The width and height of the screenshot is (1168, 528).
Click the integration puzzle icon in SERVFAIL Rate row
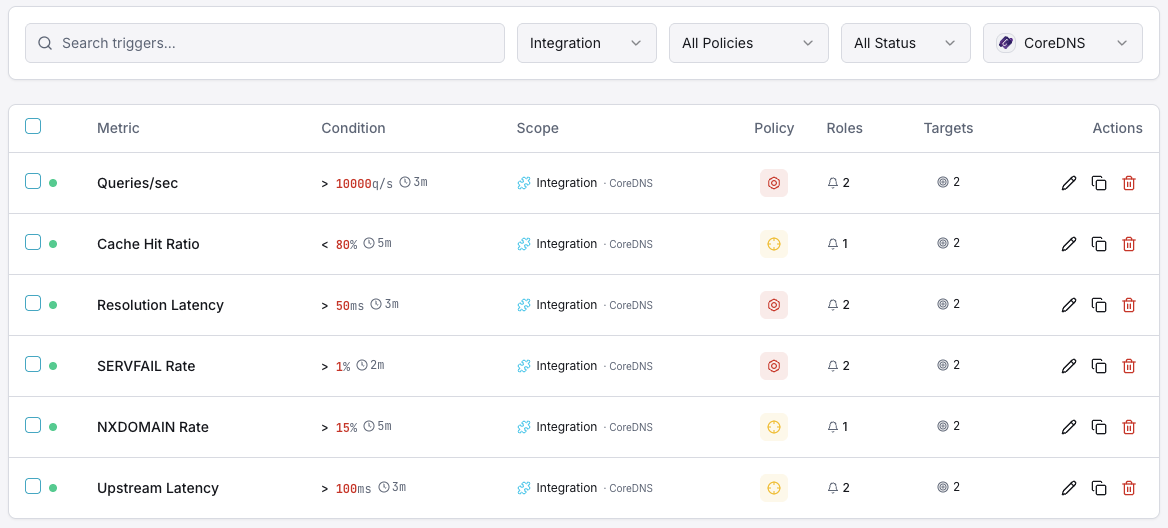[524, 366]
